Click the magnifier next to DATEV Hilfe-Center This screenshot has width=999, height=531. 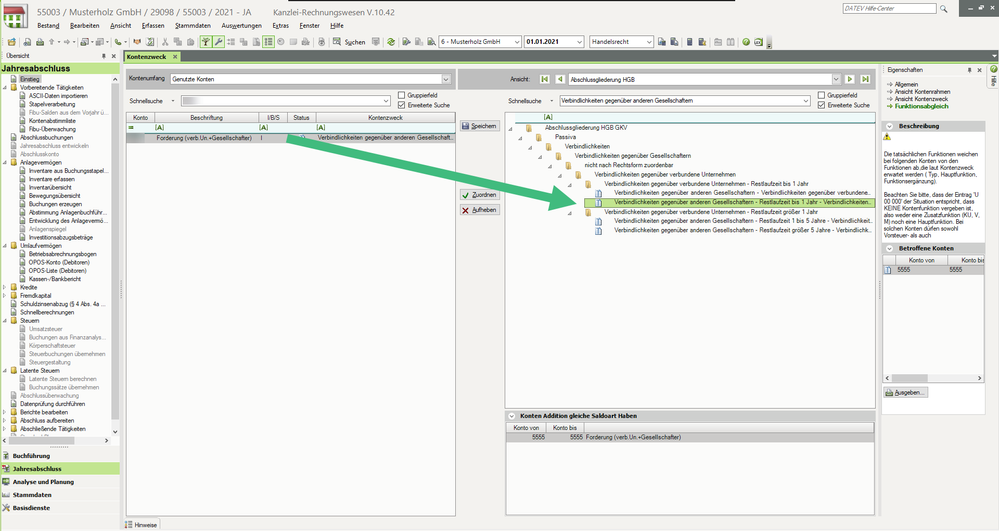(x=944, y=9)
